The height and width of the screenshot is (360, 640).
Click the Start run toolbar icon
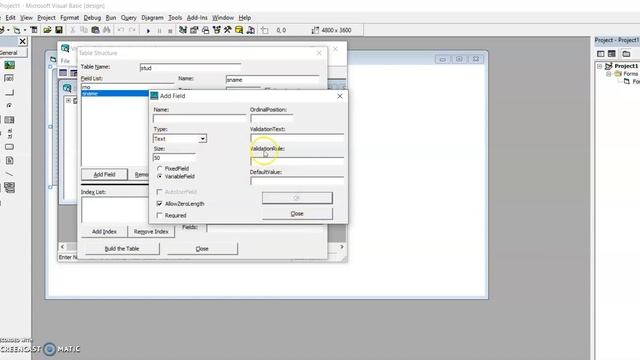click(148, 30)
